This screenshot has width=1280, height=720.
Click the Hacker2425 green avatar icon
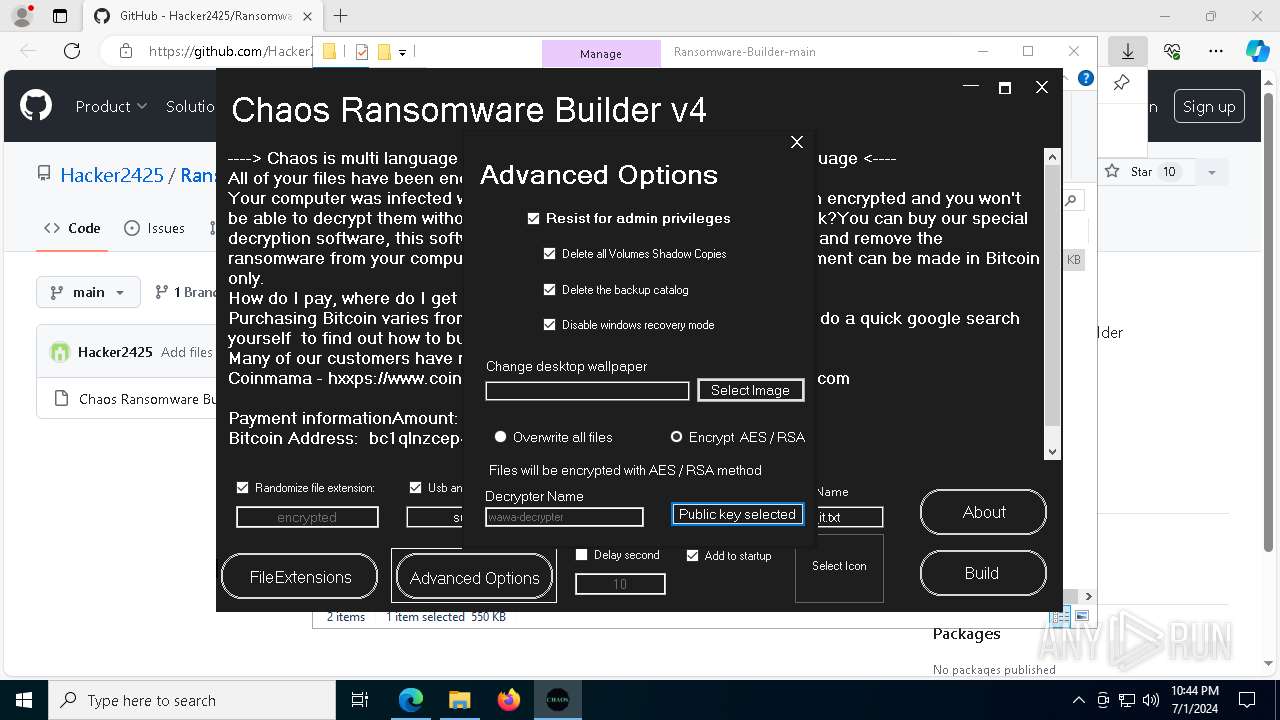coord(60,352)
